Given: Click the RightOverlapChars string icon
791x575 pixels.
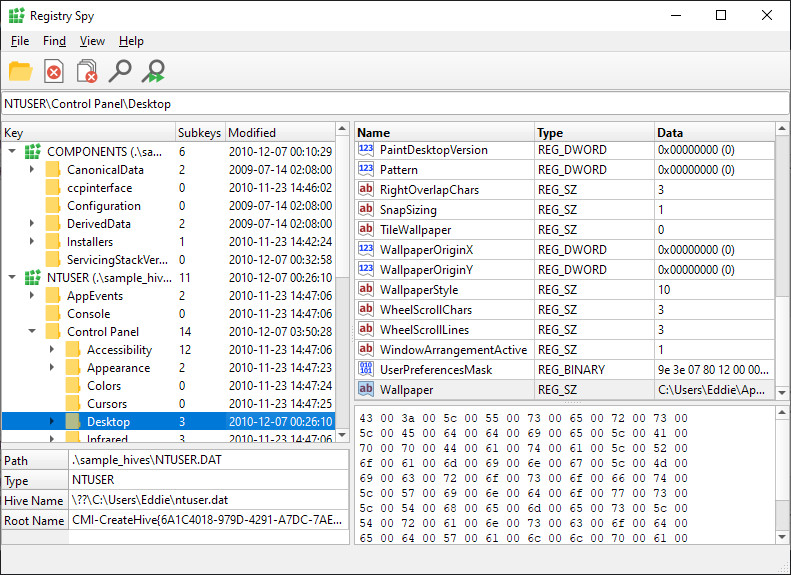Looking at the screenshot, I should click(366, 190).
